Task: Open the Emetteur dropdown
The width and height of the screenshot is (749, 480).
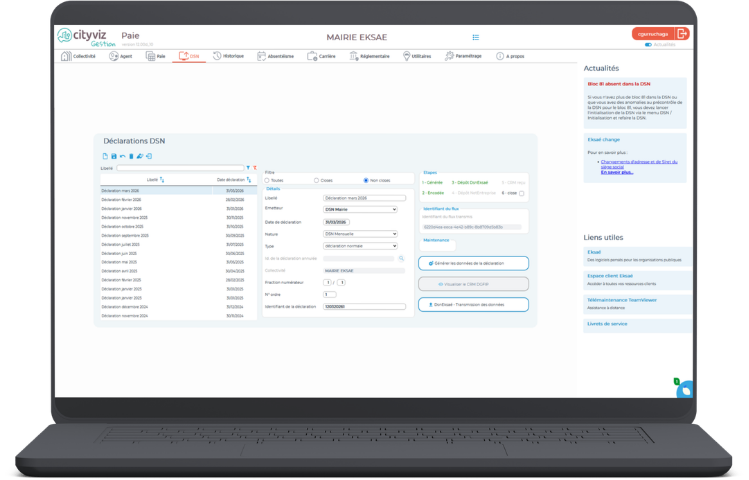Action: coord(360,209)
